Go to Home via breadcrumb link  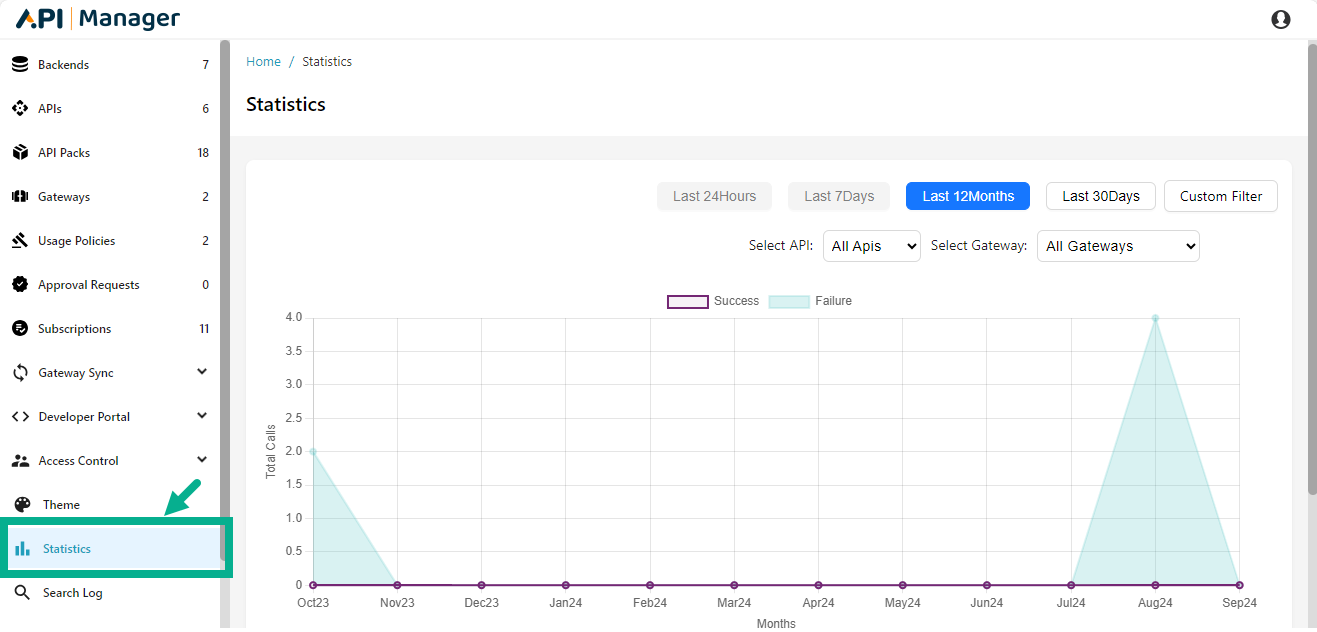click(263, 62)
